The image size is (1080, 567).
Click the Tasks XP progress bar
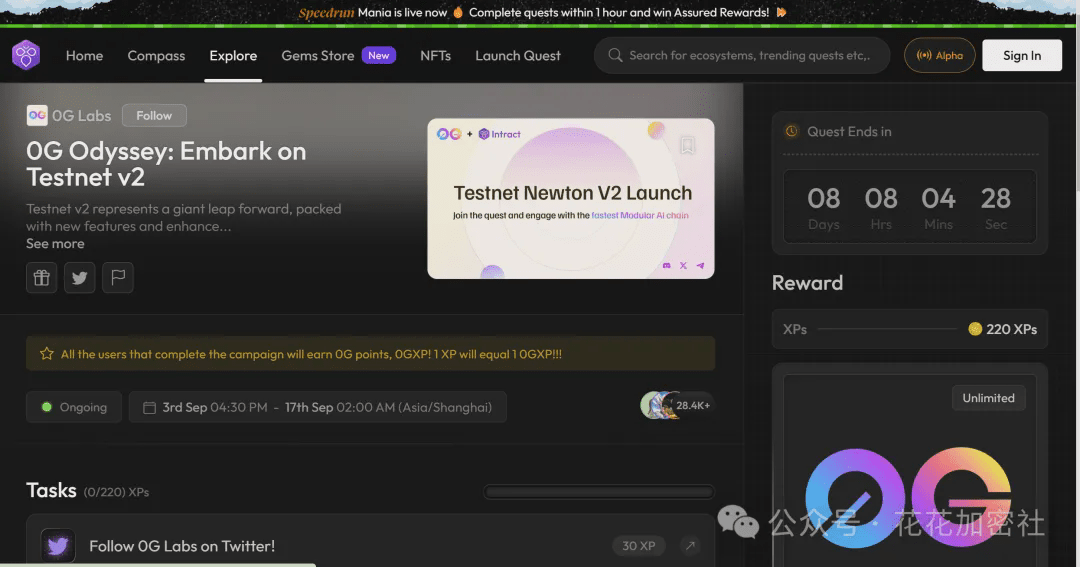point(599,492)
